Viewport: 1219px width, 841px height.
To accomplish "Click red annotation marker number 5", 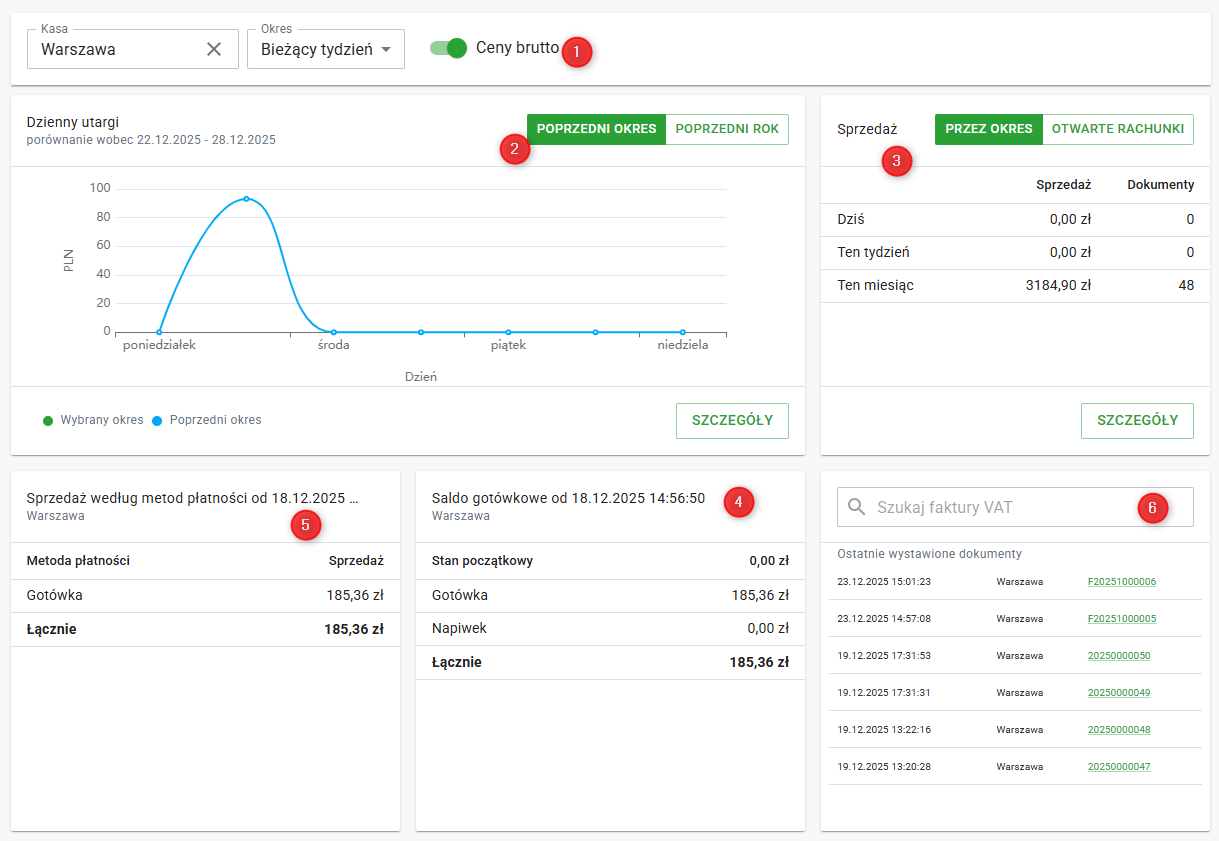I will click(x=306, y=524).
